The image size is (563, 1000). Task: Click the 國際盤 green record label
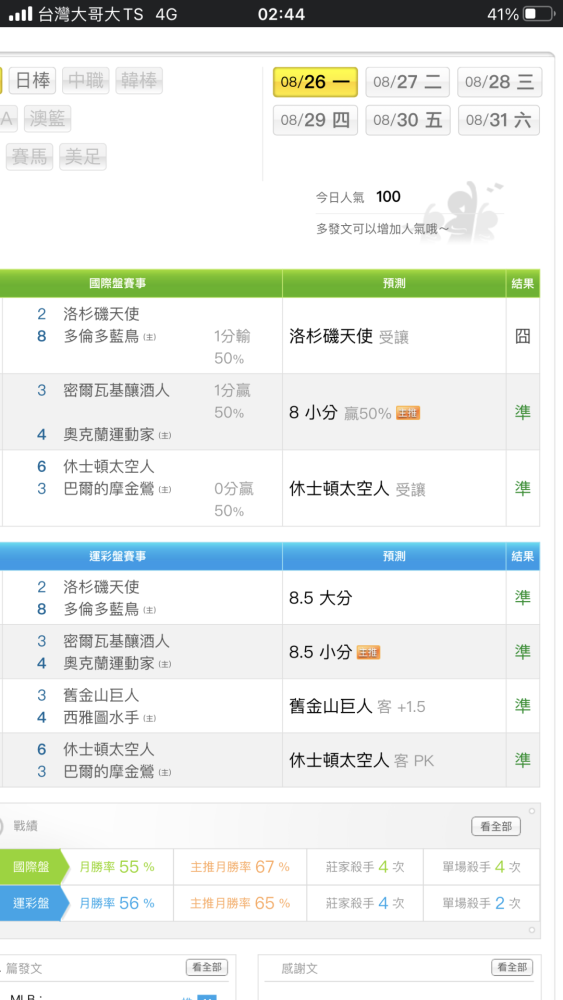point(31,867)
